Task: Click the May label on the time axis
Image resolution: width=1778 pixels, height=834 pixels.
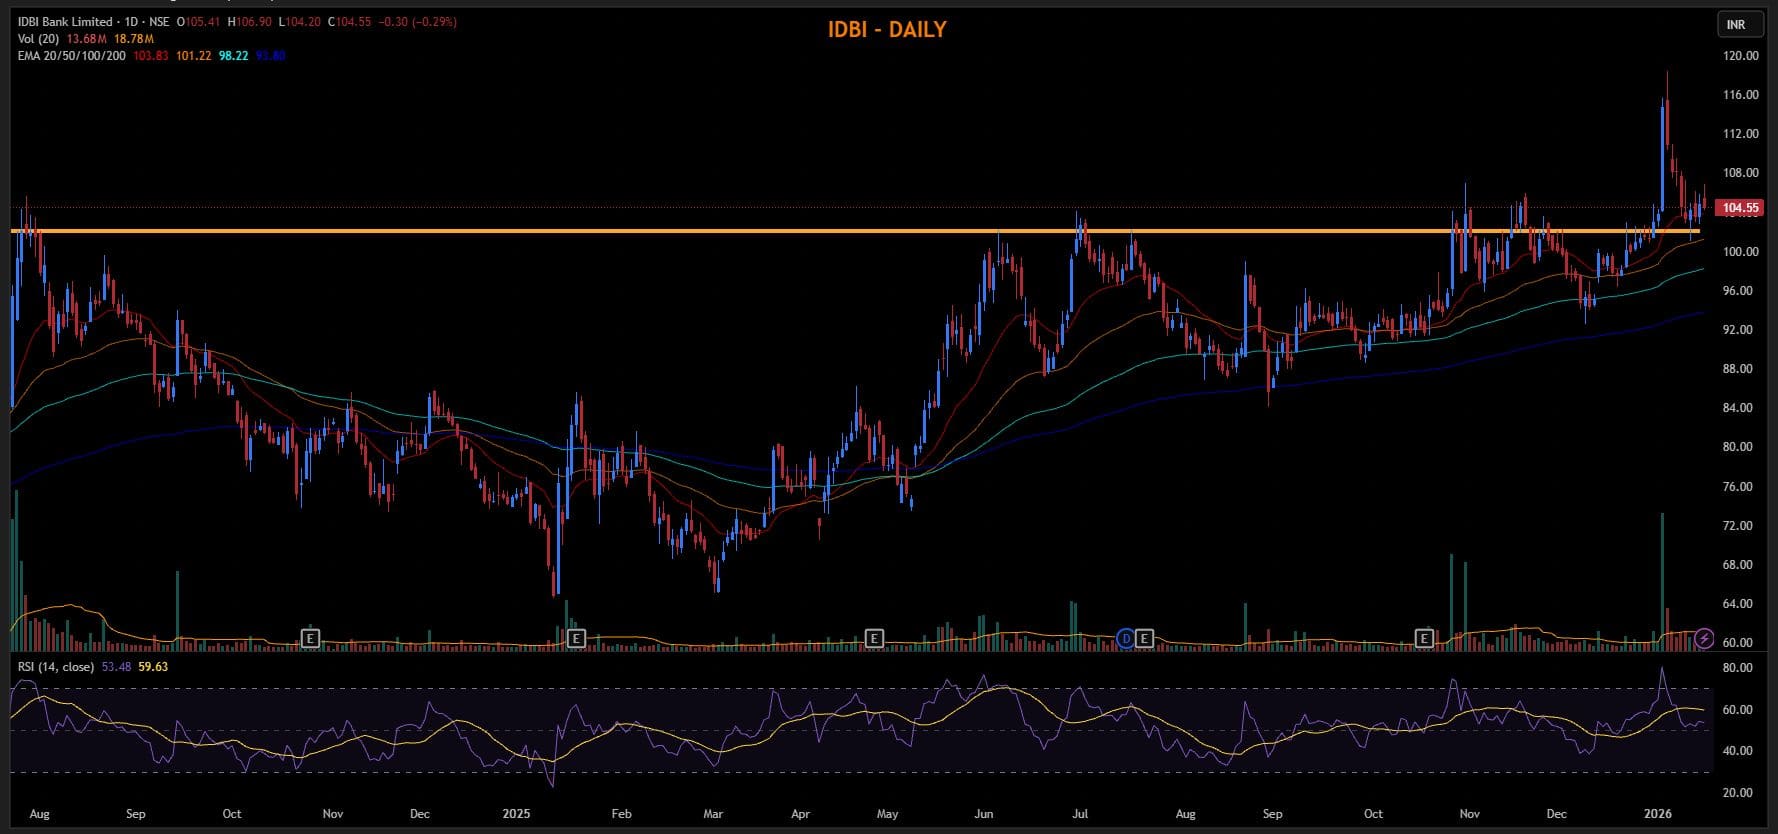Action: coord(887,814)
